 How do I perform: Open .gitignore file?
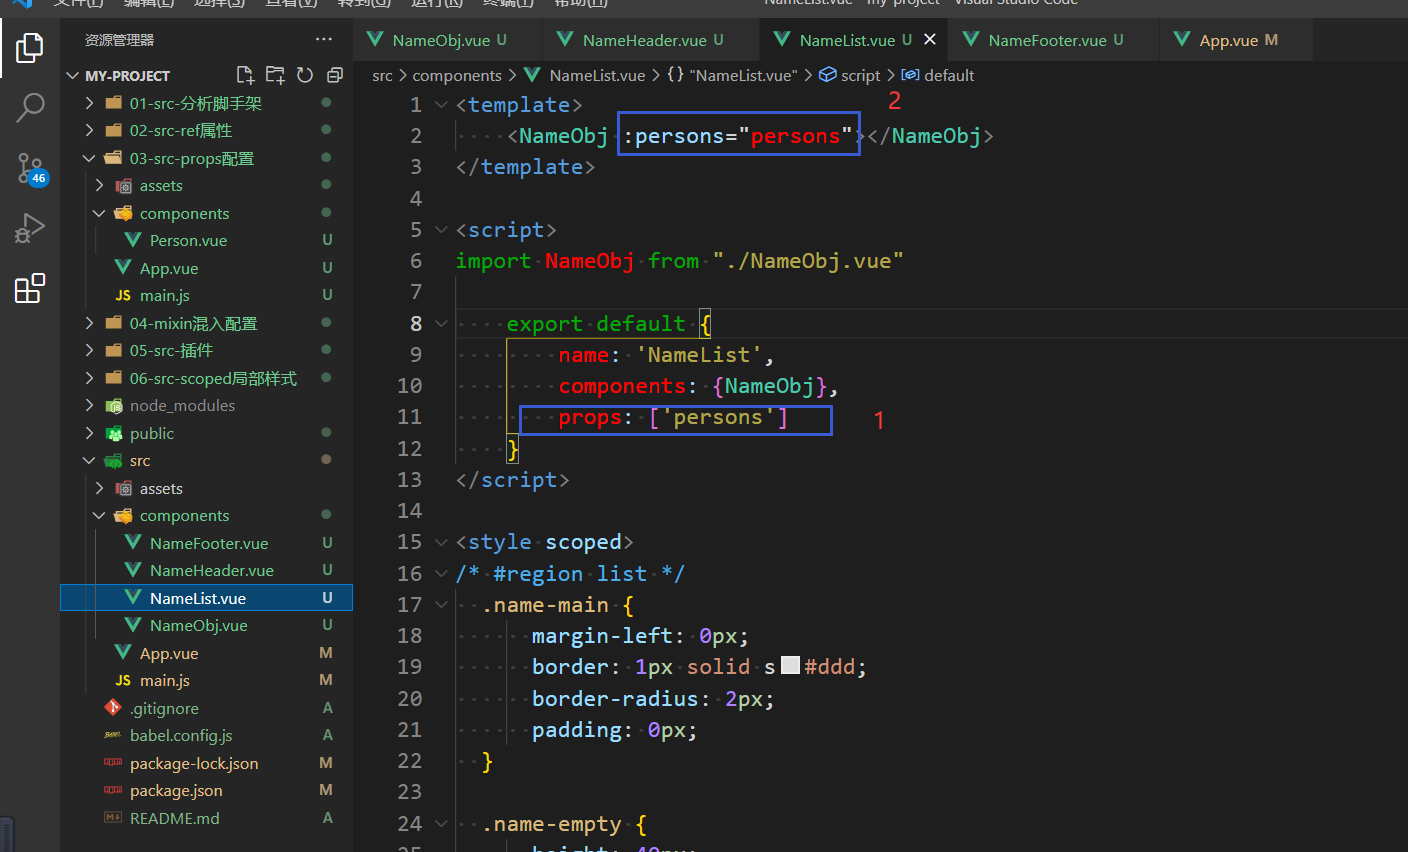[x=207, y=708]
